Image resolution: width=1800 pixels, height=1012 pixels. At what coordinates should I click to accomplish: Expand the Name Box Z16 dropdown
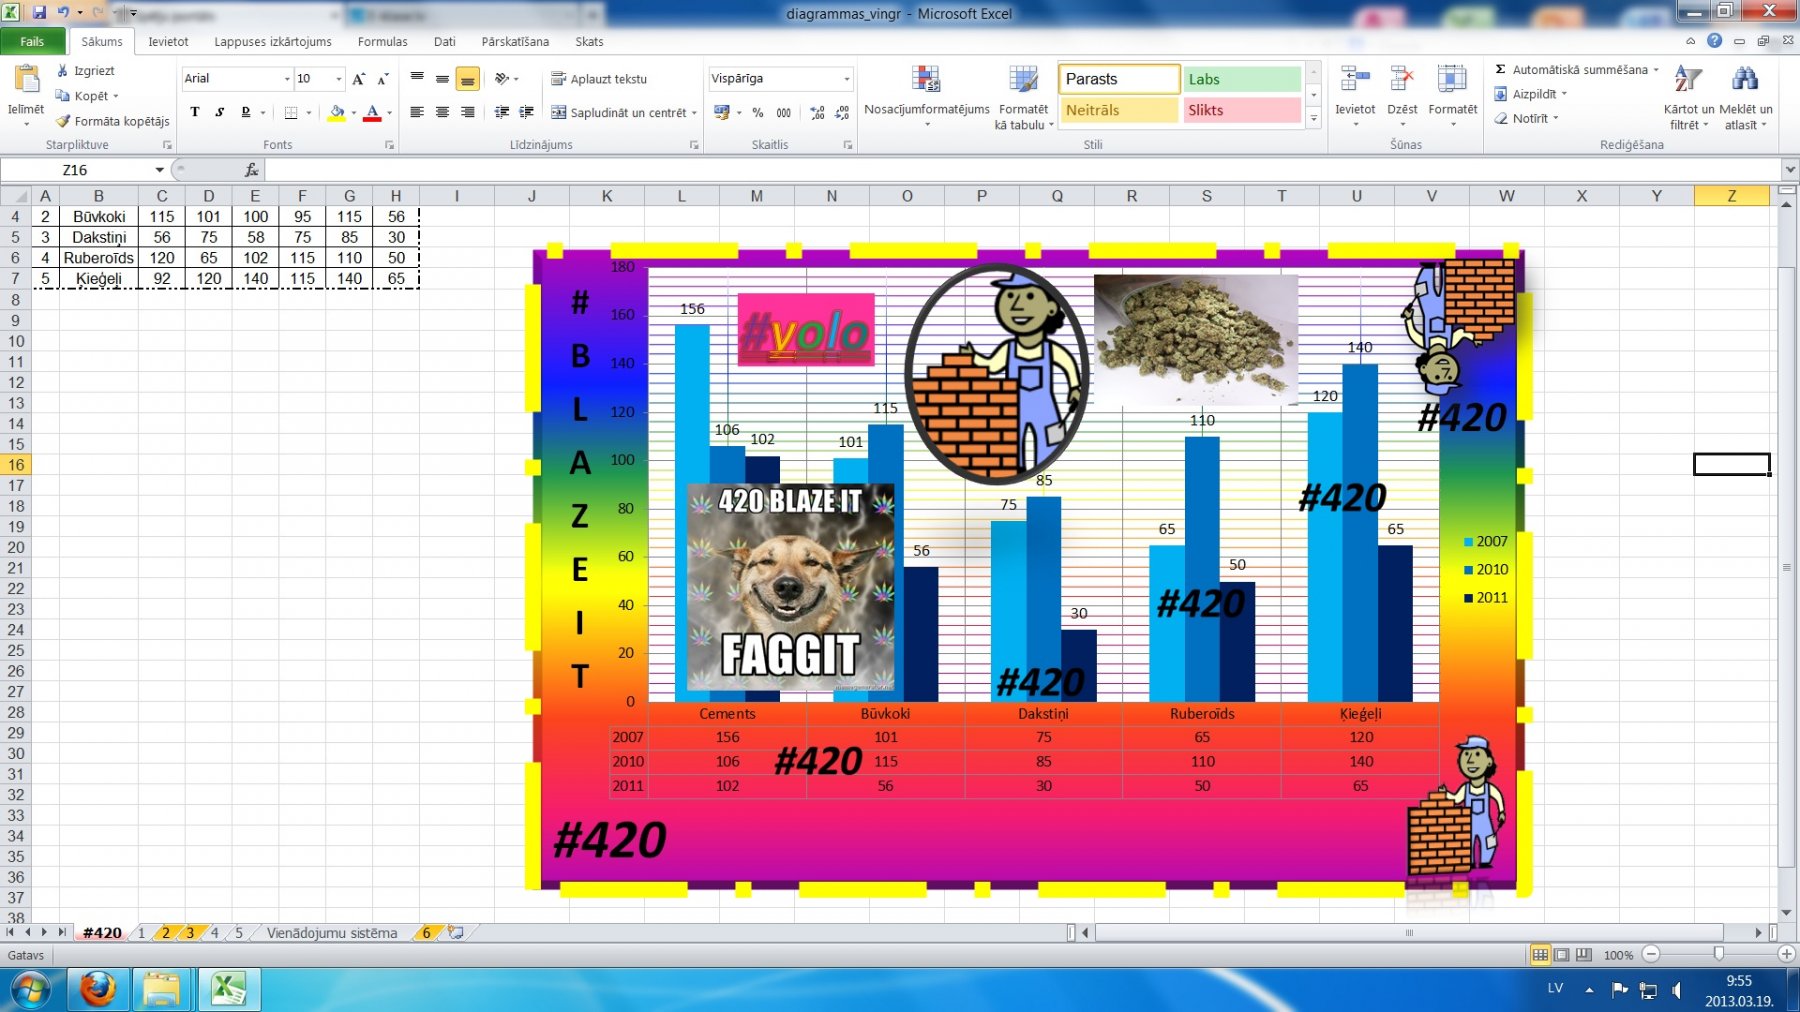pyautogui.click(x=159, y=170)
